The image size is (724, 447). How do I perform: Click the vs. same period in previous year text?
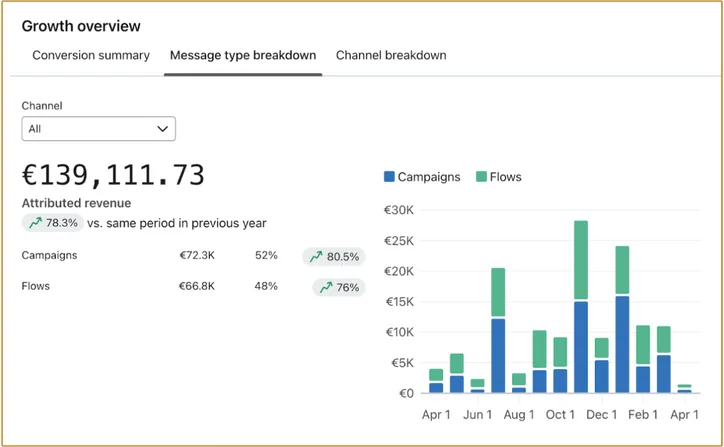coord(177,224)
